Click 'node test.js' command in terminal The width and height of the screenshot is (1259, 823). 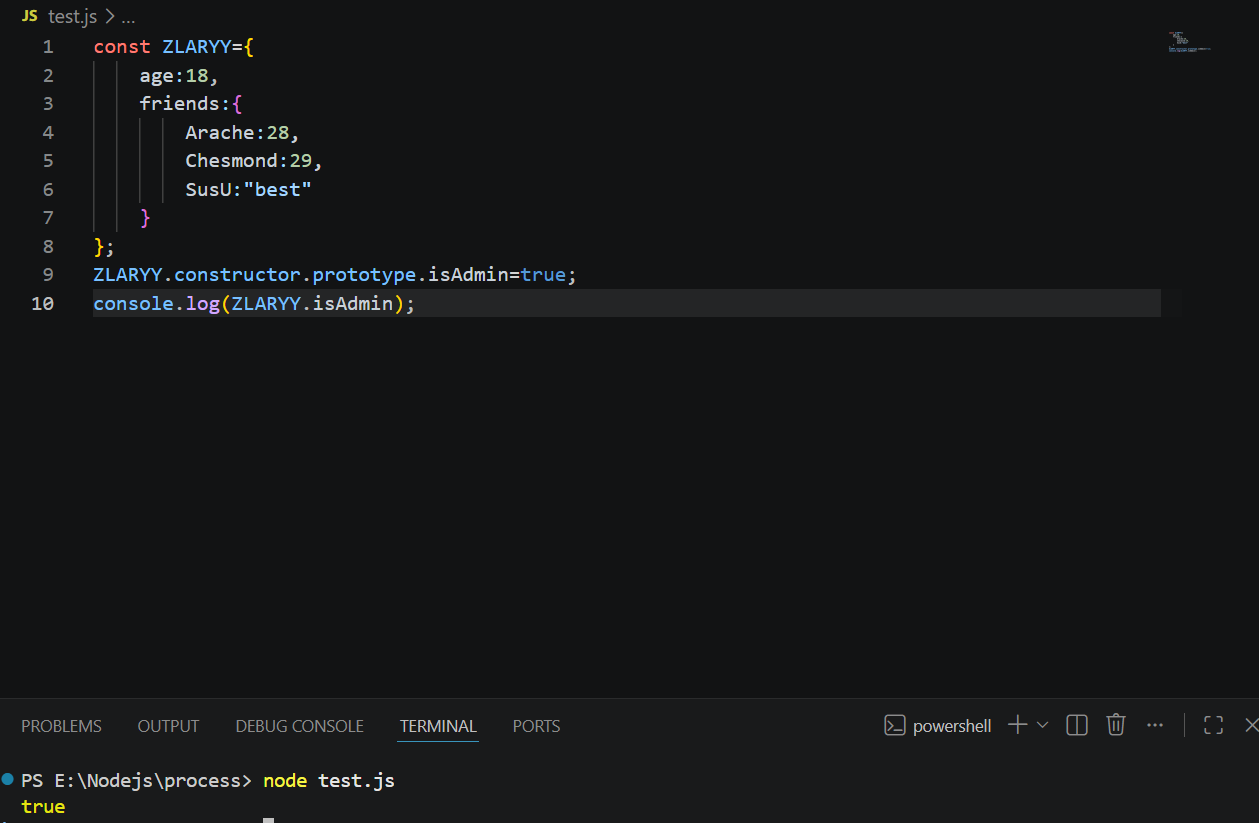(x=329, y=780)
